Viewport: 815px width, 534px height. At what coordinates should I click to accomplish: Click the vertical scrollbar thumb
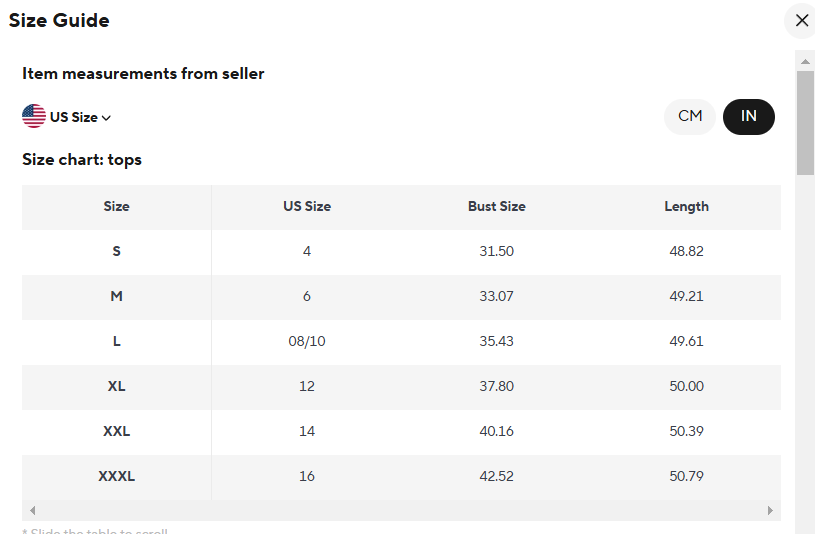pos(805,123)
